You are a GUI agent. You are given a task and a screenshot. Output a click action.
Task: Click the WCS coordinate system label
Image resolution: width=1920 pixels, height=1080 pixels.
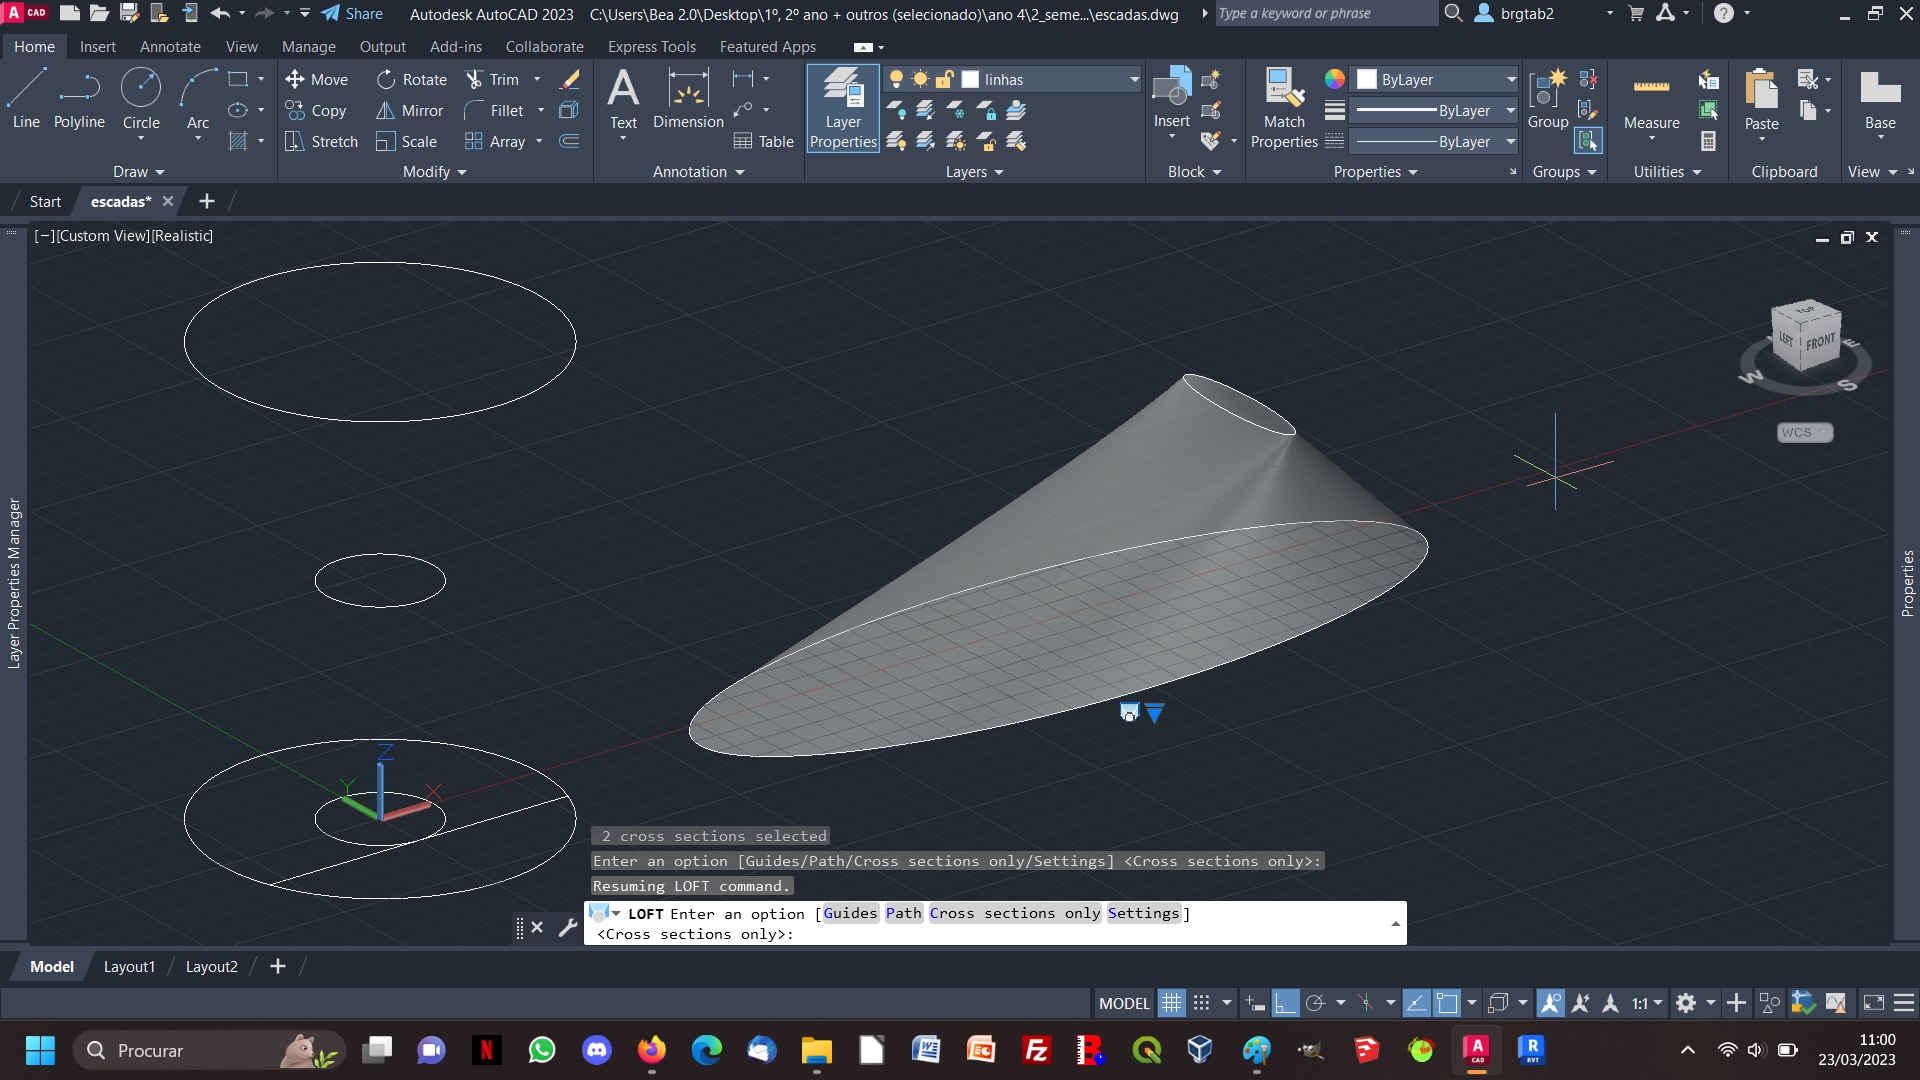[x=1804, y=432]
